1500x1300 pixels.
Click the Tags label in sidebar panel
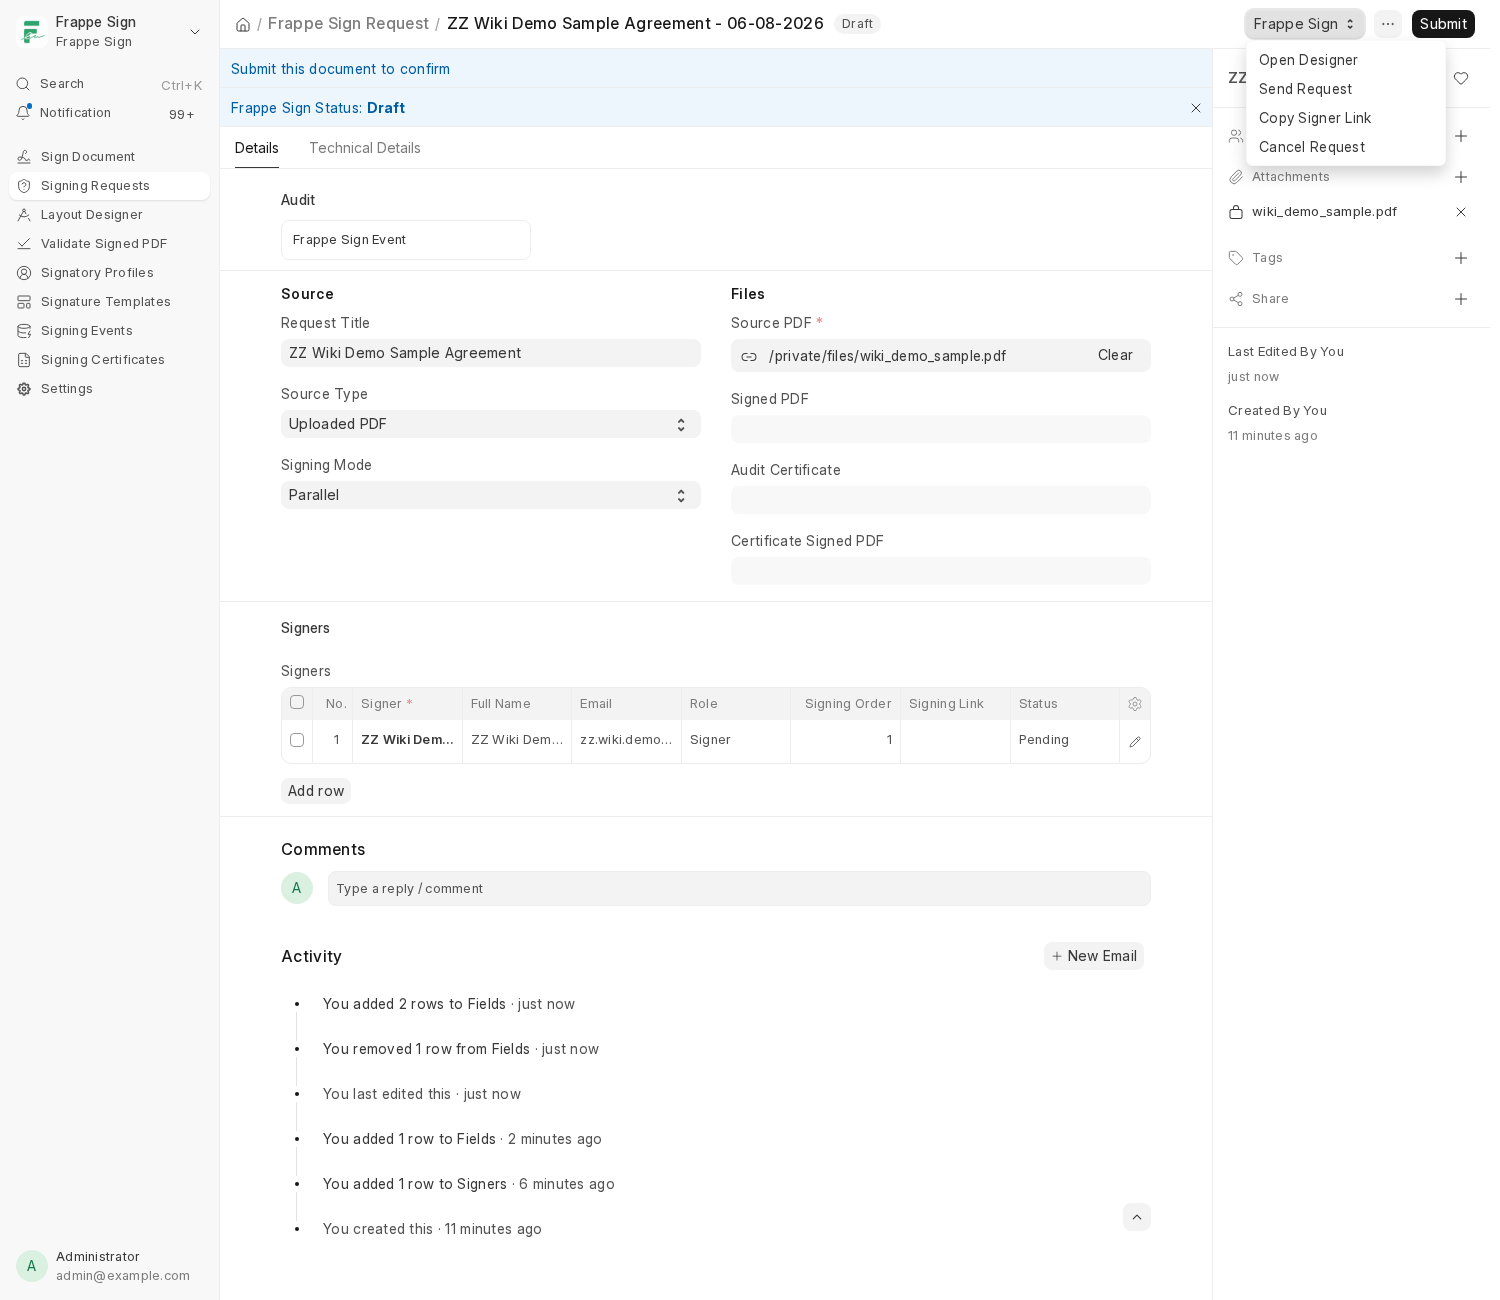pos(1267,258)
